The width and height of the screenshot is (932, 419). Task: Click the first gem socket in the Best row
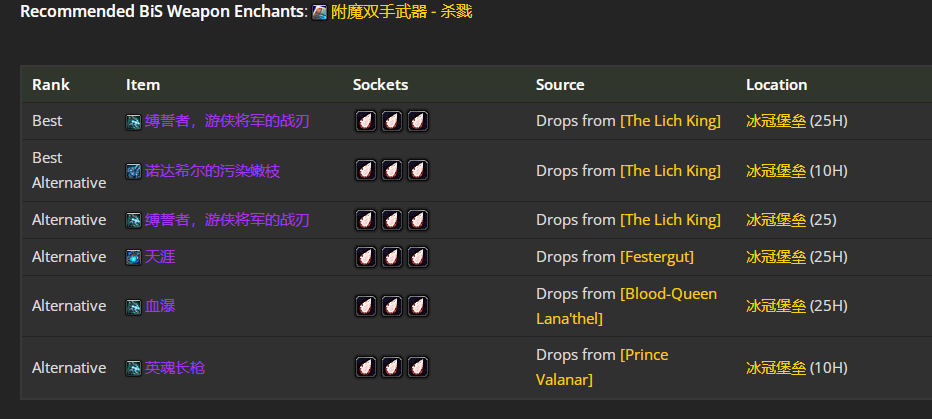coord(366,121)
